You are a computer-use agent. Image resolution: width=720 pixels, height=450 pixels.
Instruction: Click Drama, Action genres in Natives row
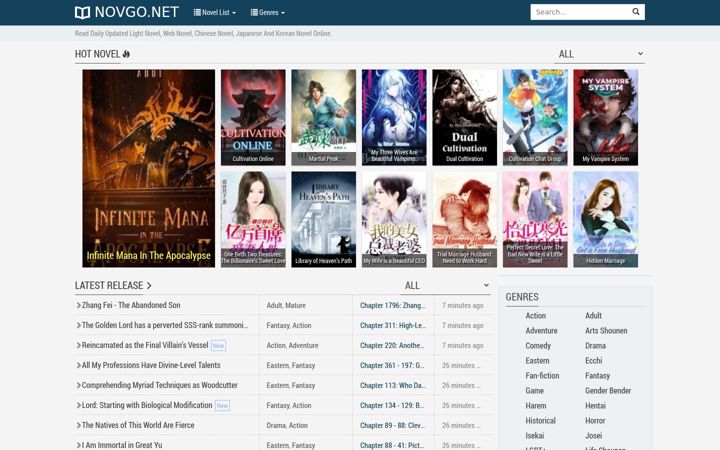tap(287, 425)
